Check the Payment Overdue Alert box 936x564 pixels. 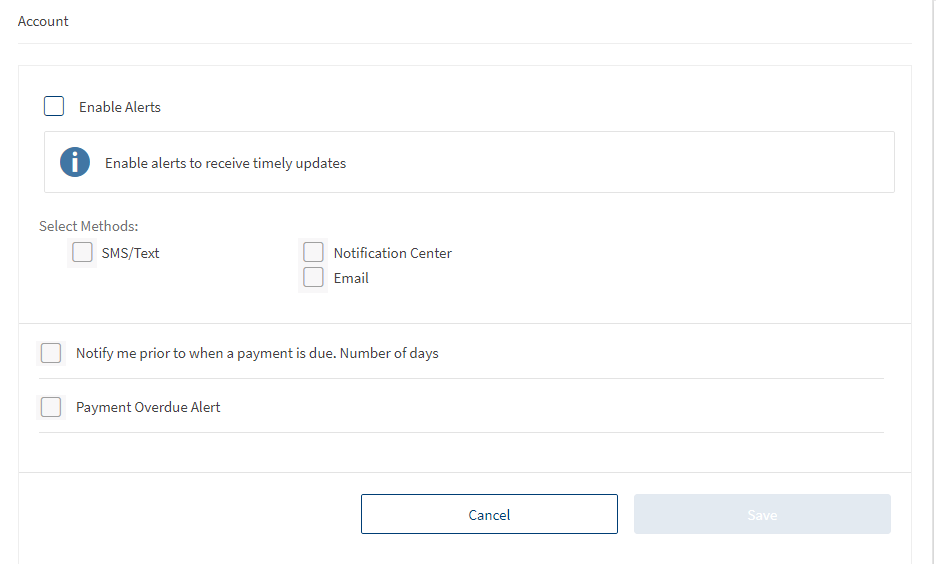click(x=51, y=407)
